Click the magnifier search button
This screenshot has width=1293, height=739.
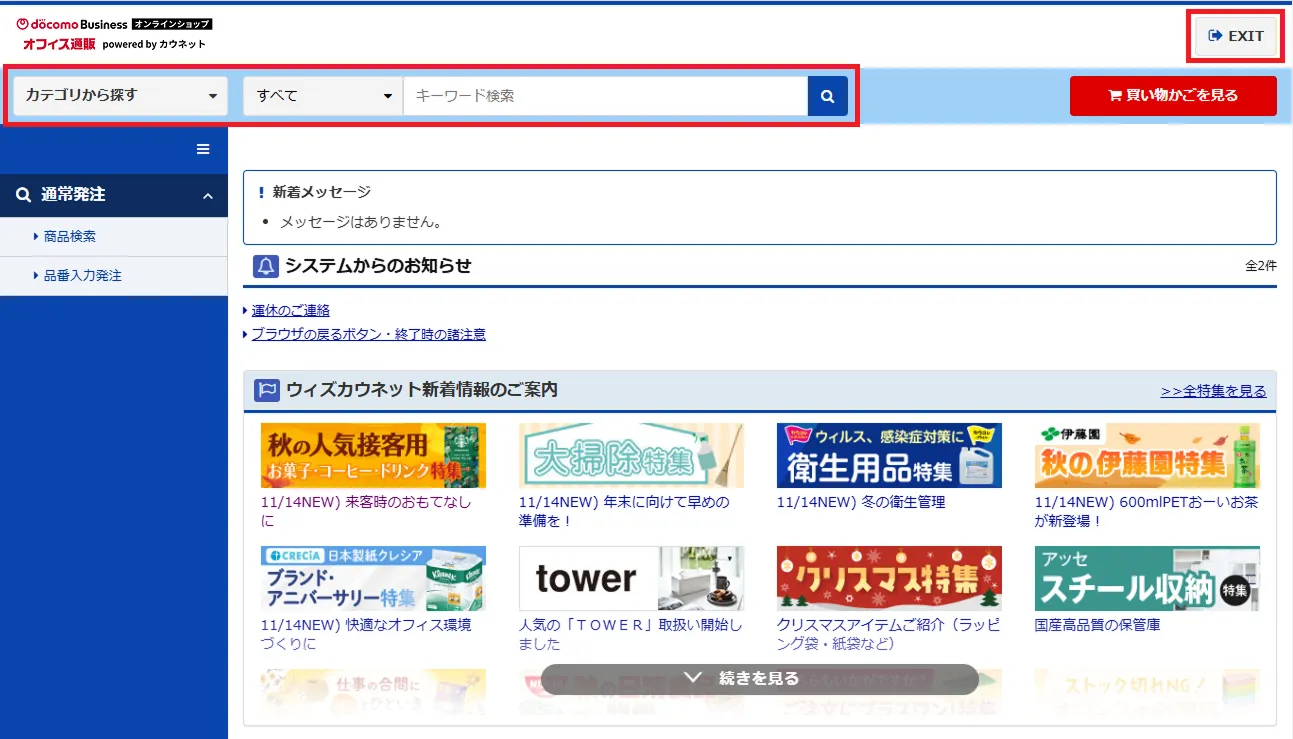(x=827, y=96)
